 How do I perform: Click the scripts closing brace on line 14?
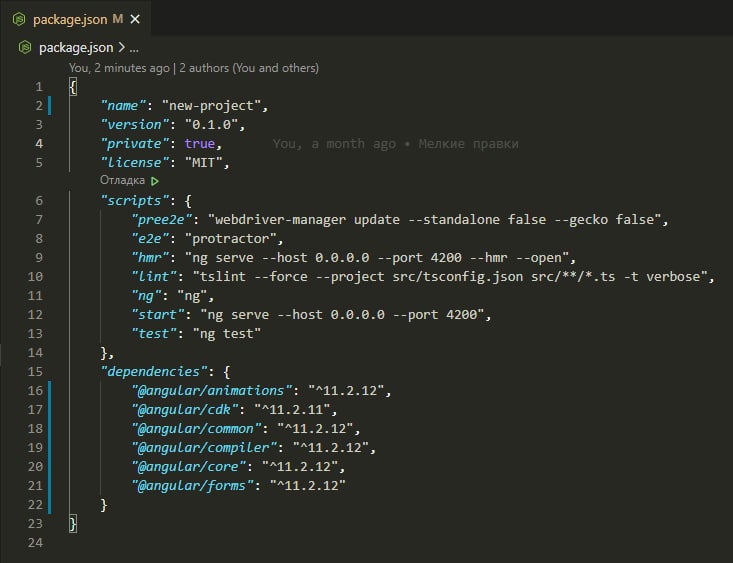click(x=104, y=353)
